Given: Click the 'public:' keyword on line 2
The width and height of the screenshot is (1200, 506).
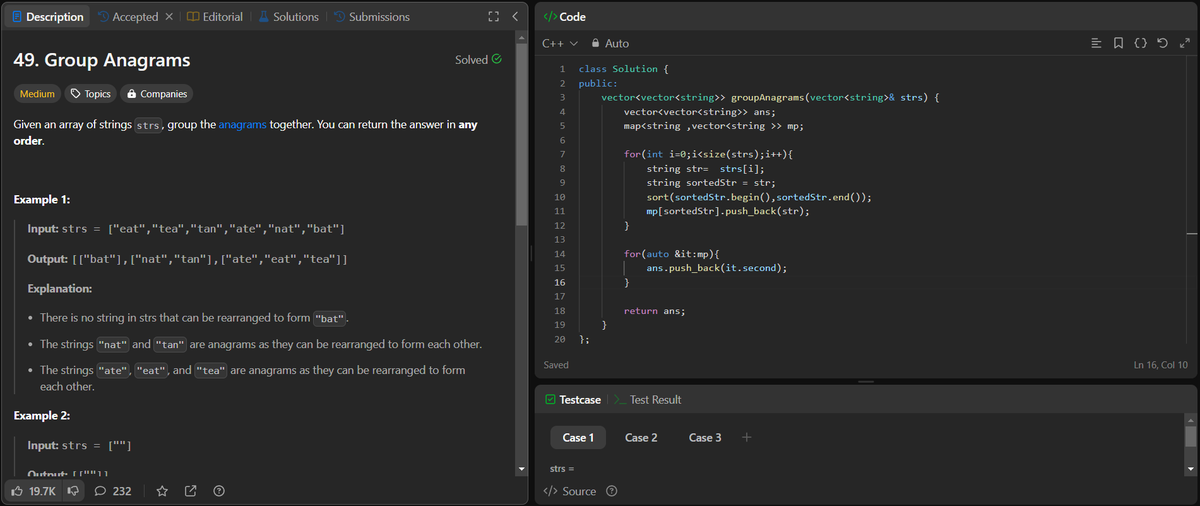Looking at the screenshot, I should coord(599,83).
